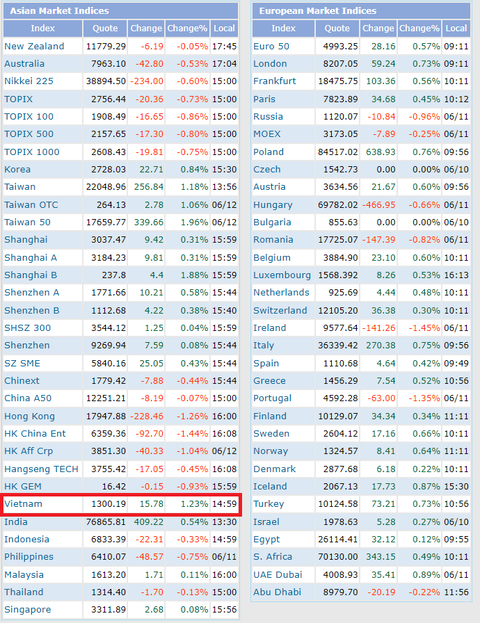Click the European table Quote column header
The image size is (480, 623).
coord(337,28)
